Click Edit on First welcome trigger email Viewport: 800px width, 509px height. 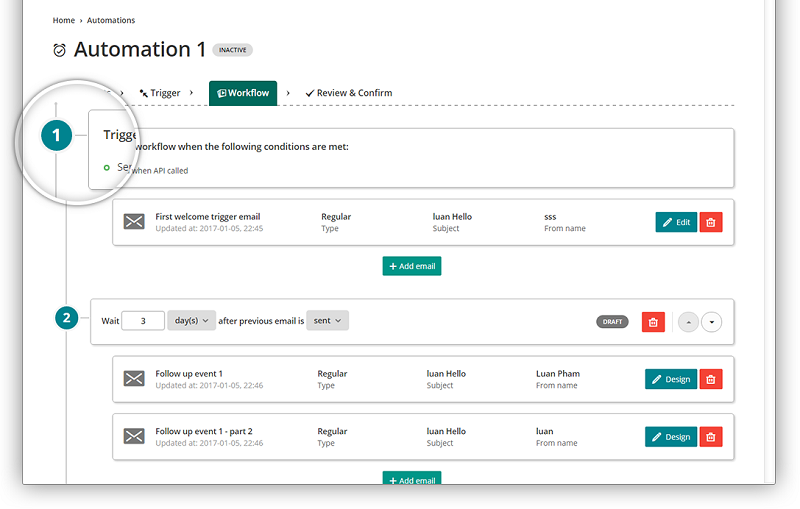(676, 222)
